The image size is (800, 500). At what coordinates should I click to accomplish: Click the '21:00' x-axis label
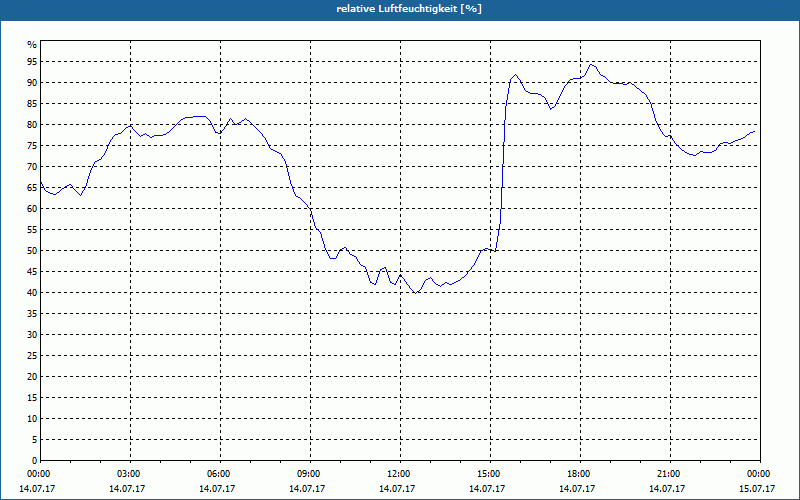(670, 474)
